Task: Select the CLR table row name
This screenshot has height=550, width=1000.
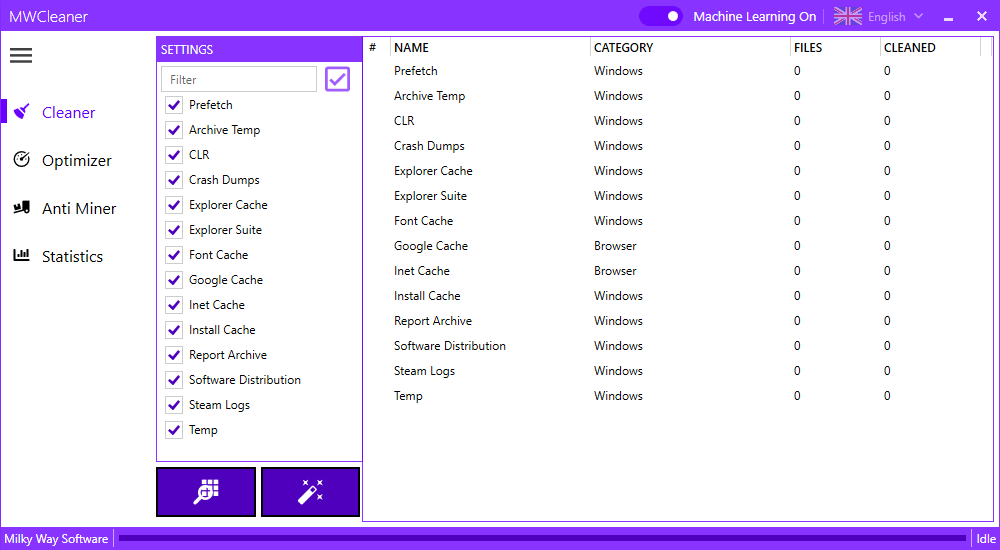Action: tap(404, 121)
